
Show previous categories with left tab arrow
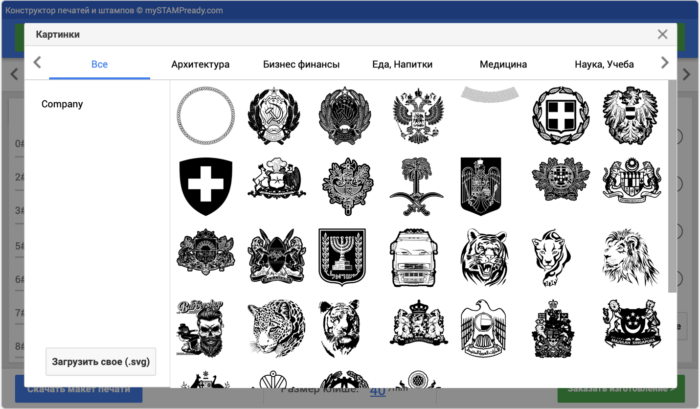tap(37, 63)
